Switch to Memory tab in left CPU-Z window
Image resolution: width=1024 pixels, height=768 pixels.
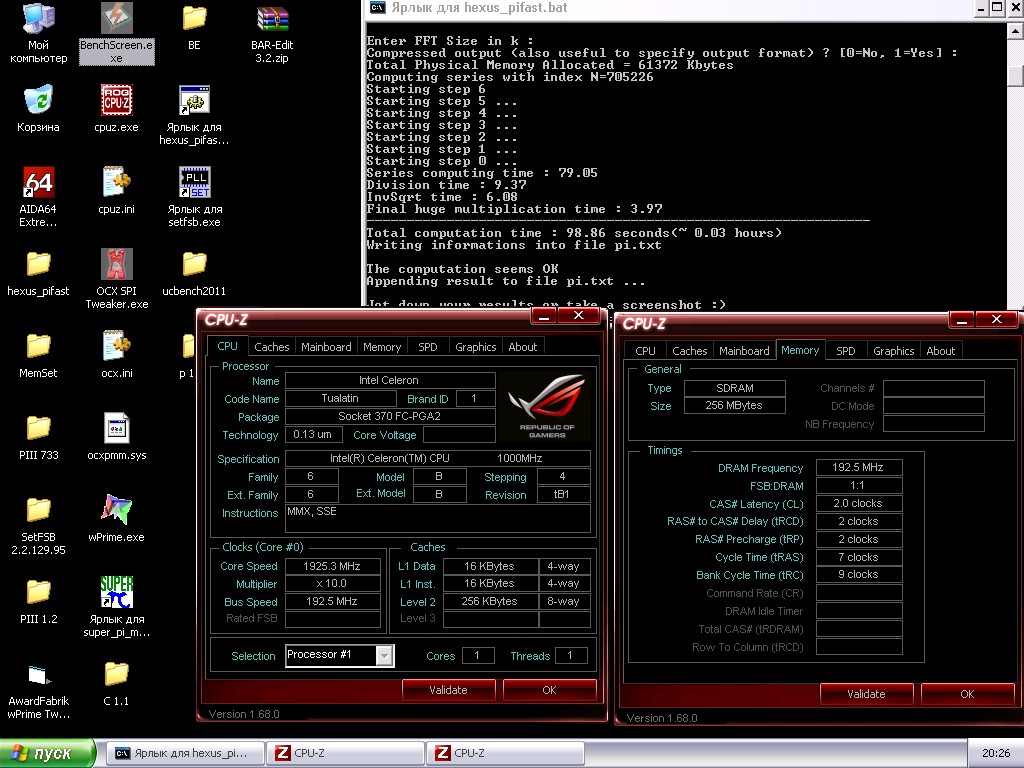point(382,347)
